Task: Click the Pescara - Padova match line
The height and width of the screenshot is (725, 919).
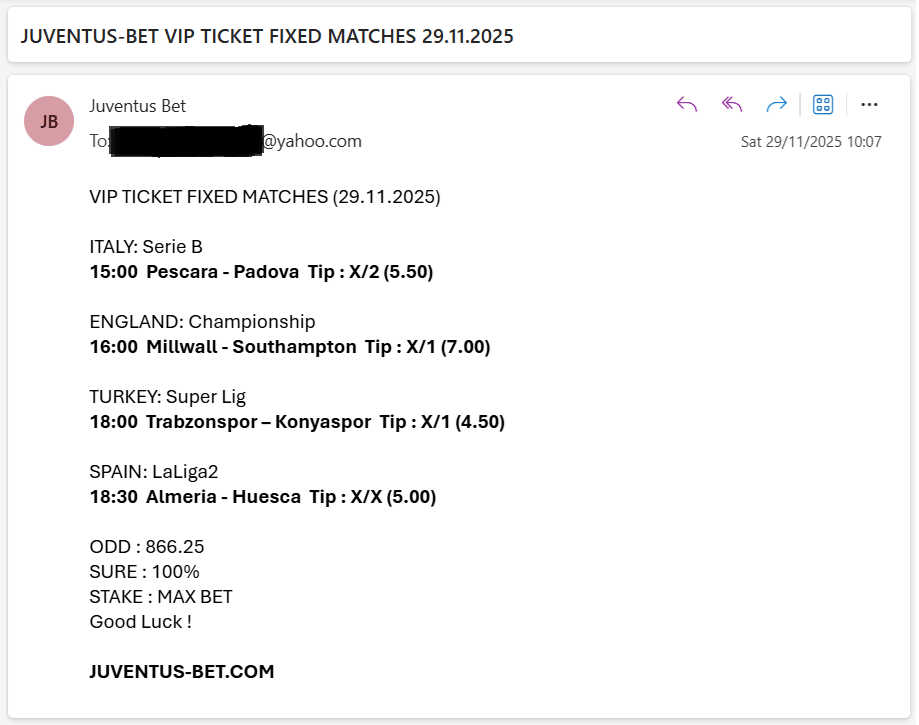Action: tap(263, 271)
